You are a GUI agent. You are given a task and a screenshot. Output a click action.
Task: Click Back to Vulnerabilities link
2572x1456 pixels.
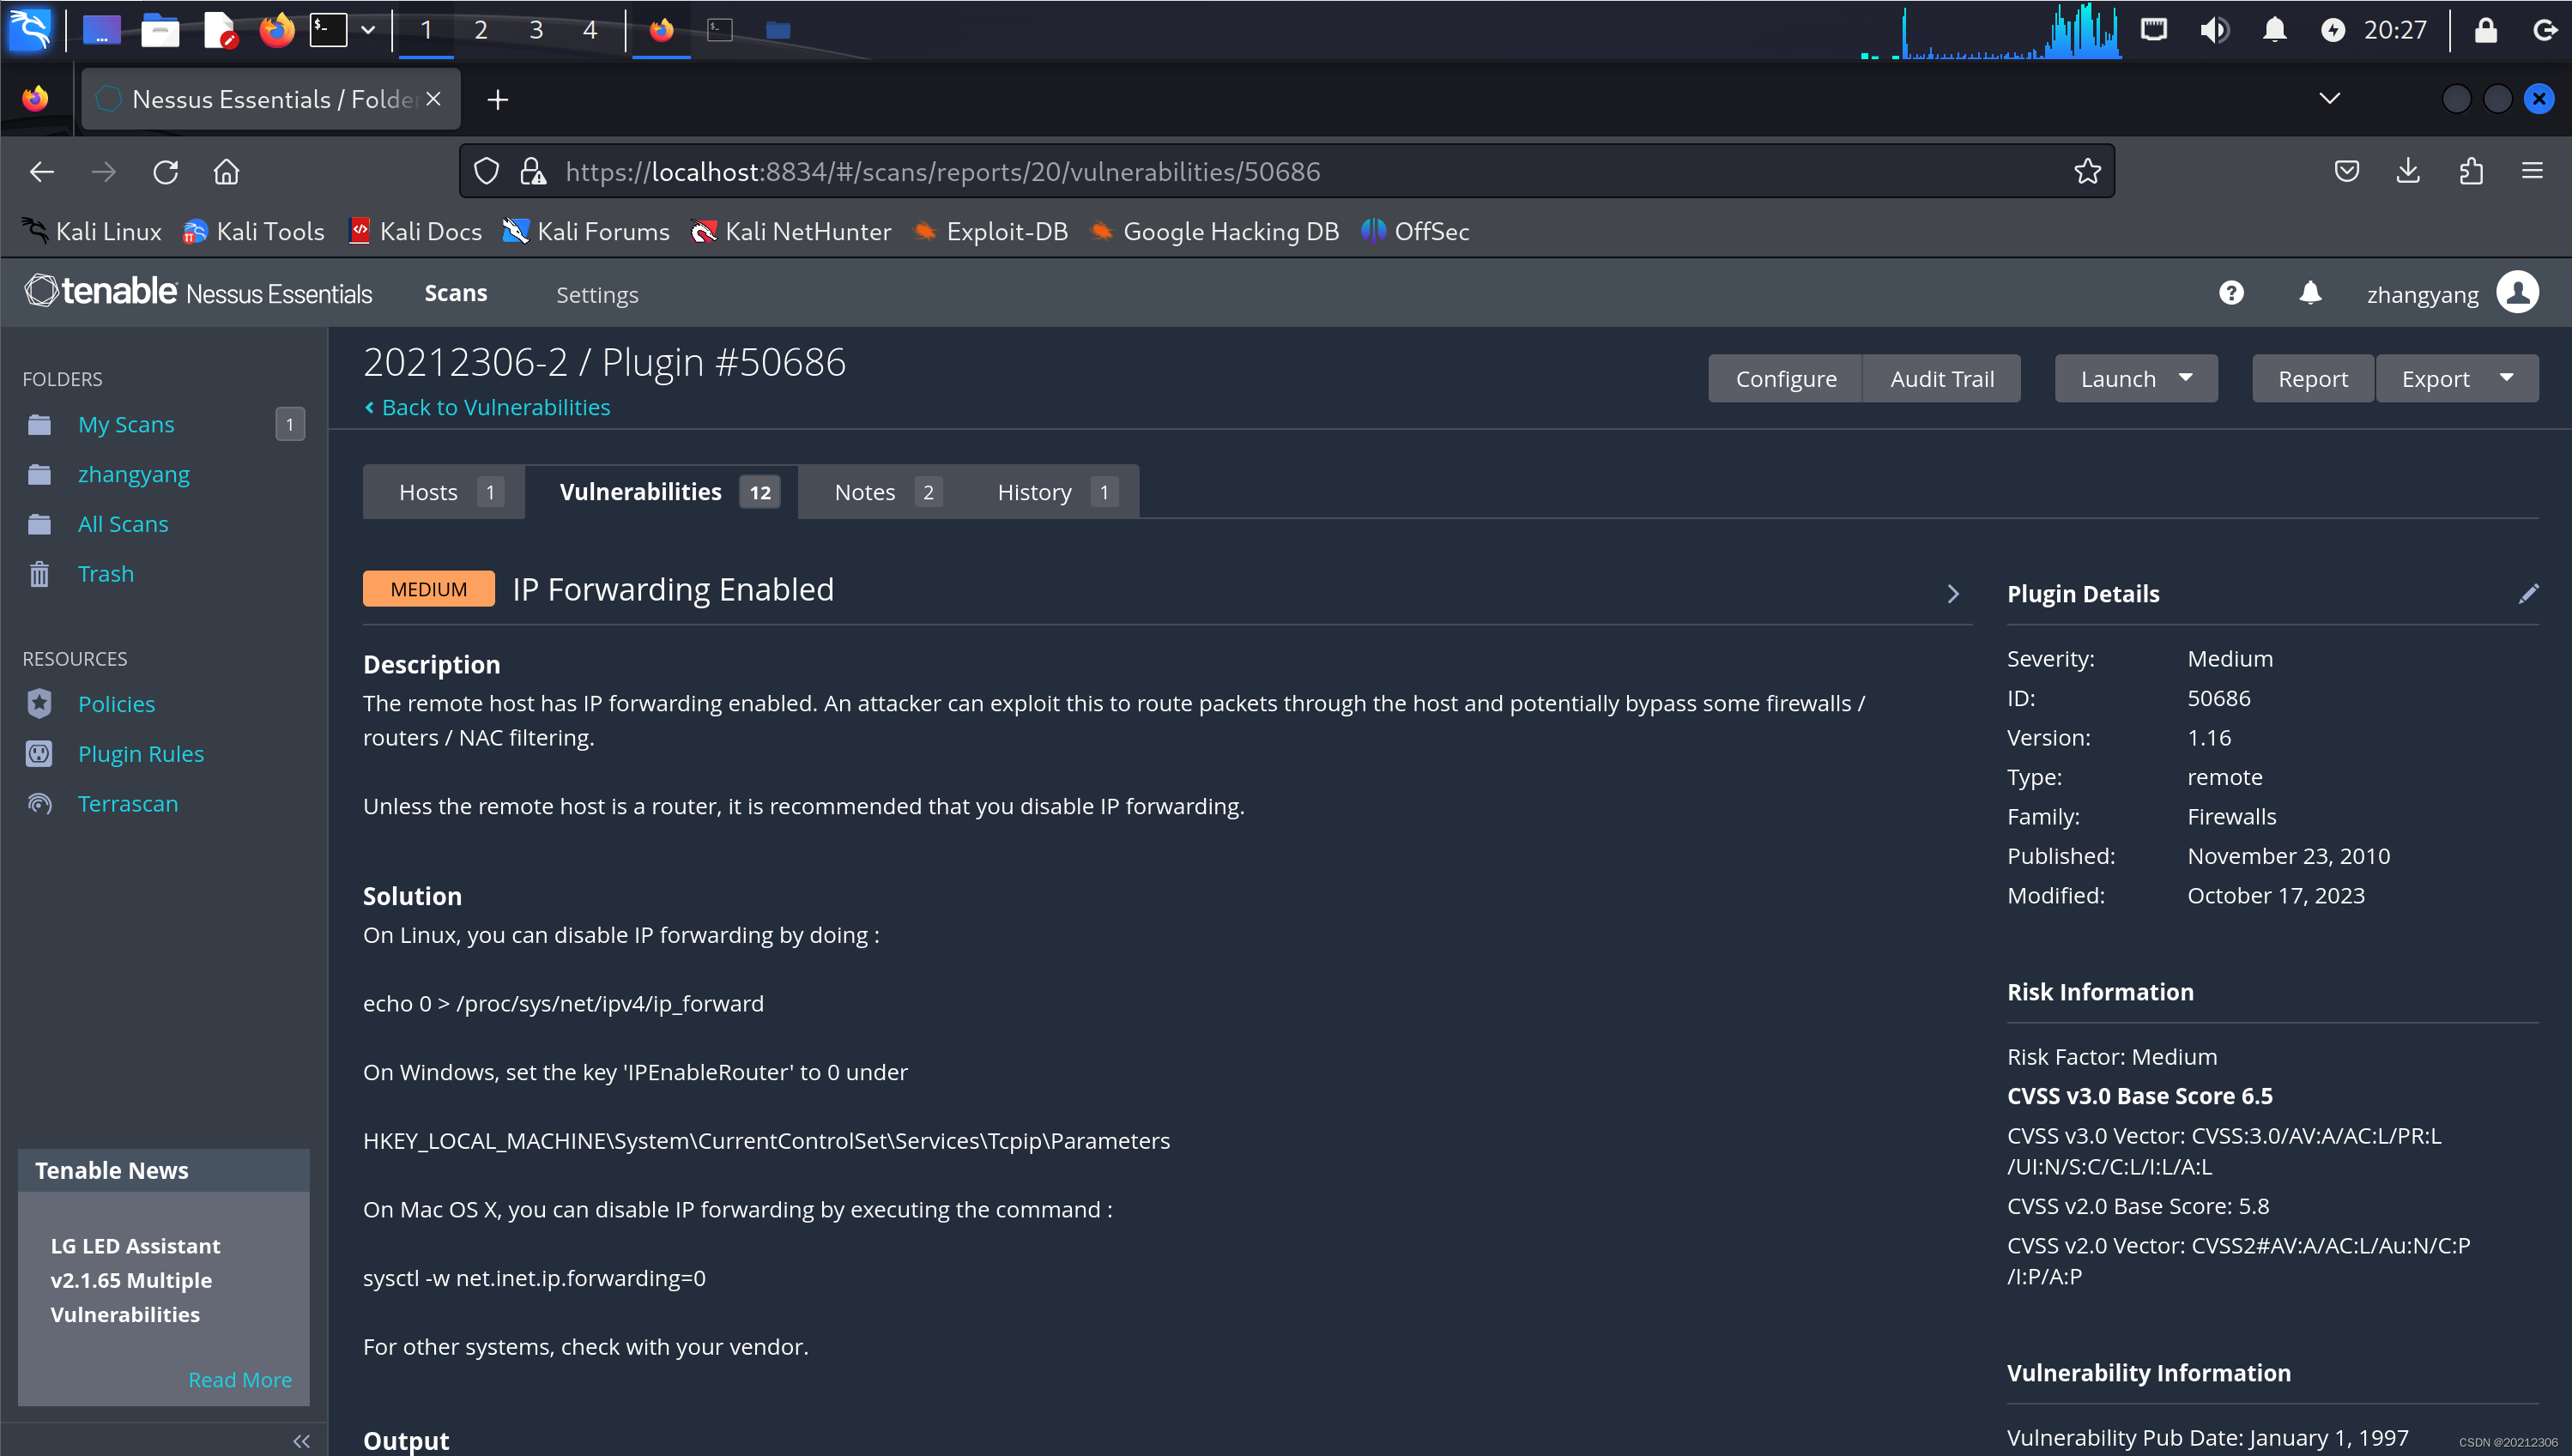495,408
